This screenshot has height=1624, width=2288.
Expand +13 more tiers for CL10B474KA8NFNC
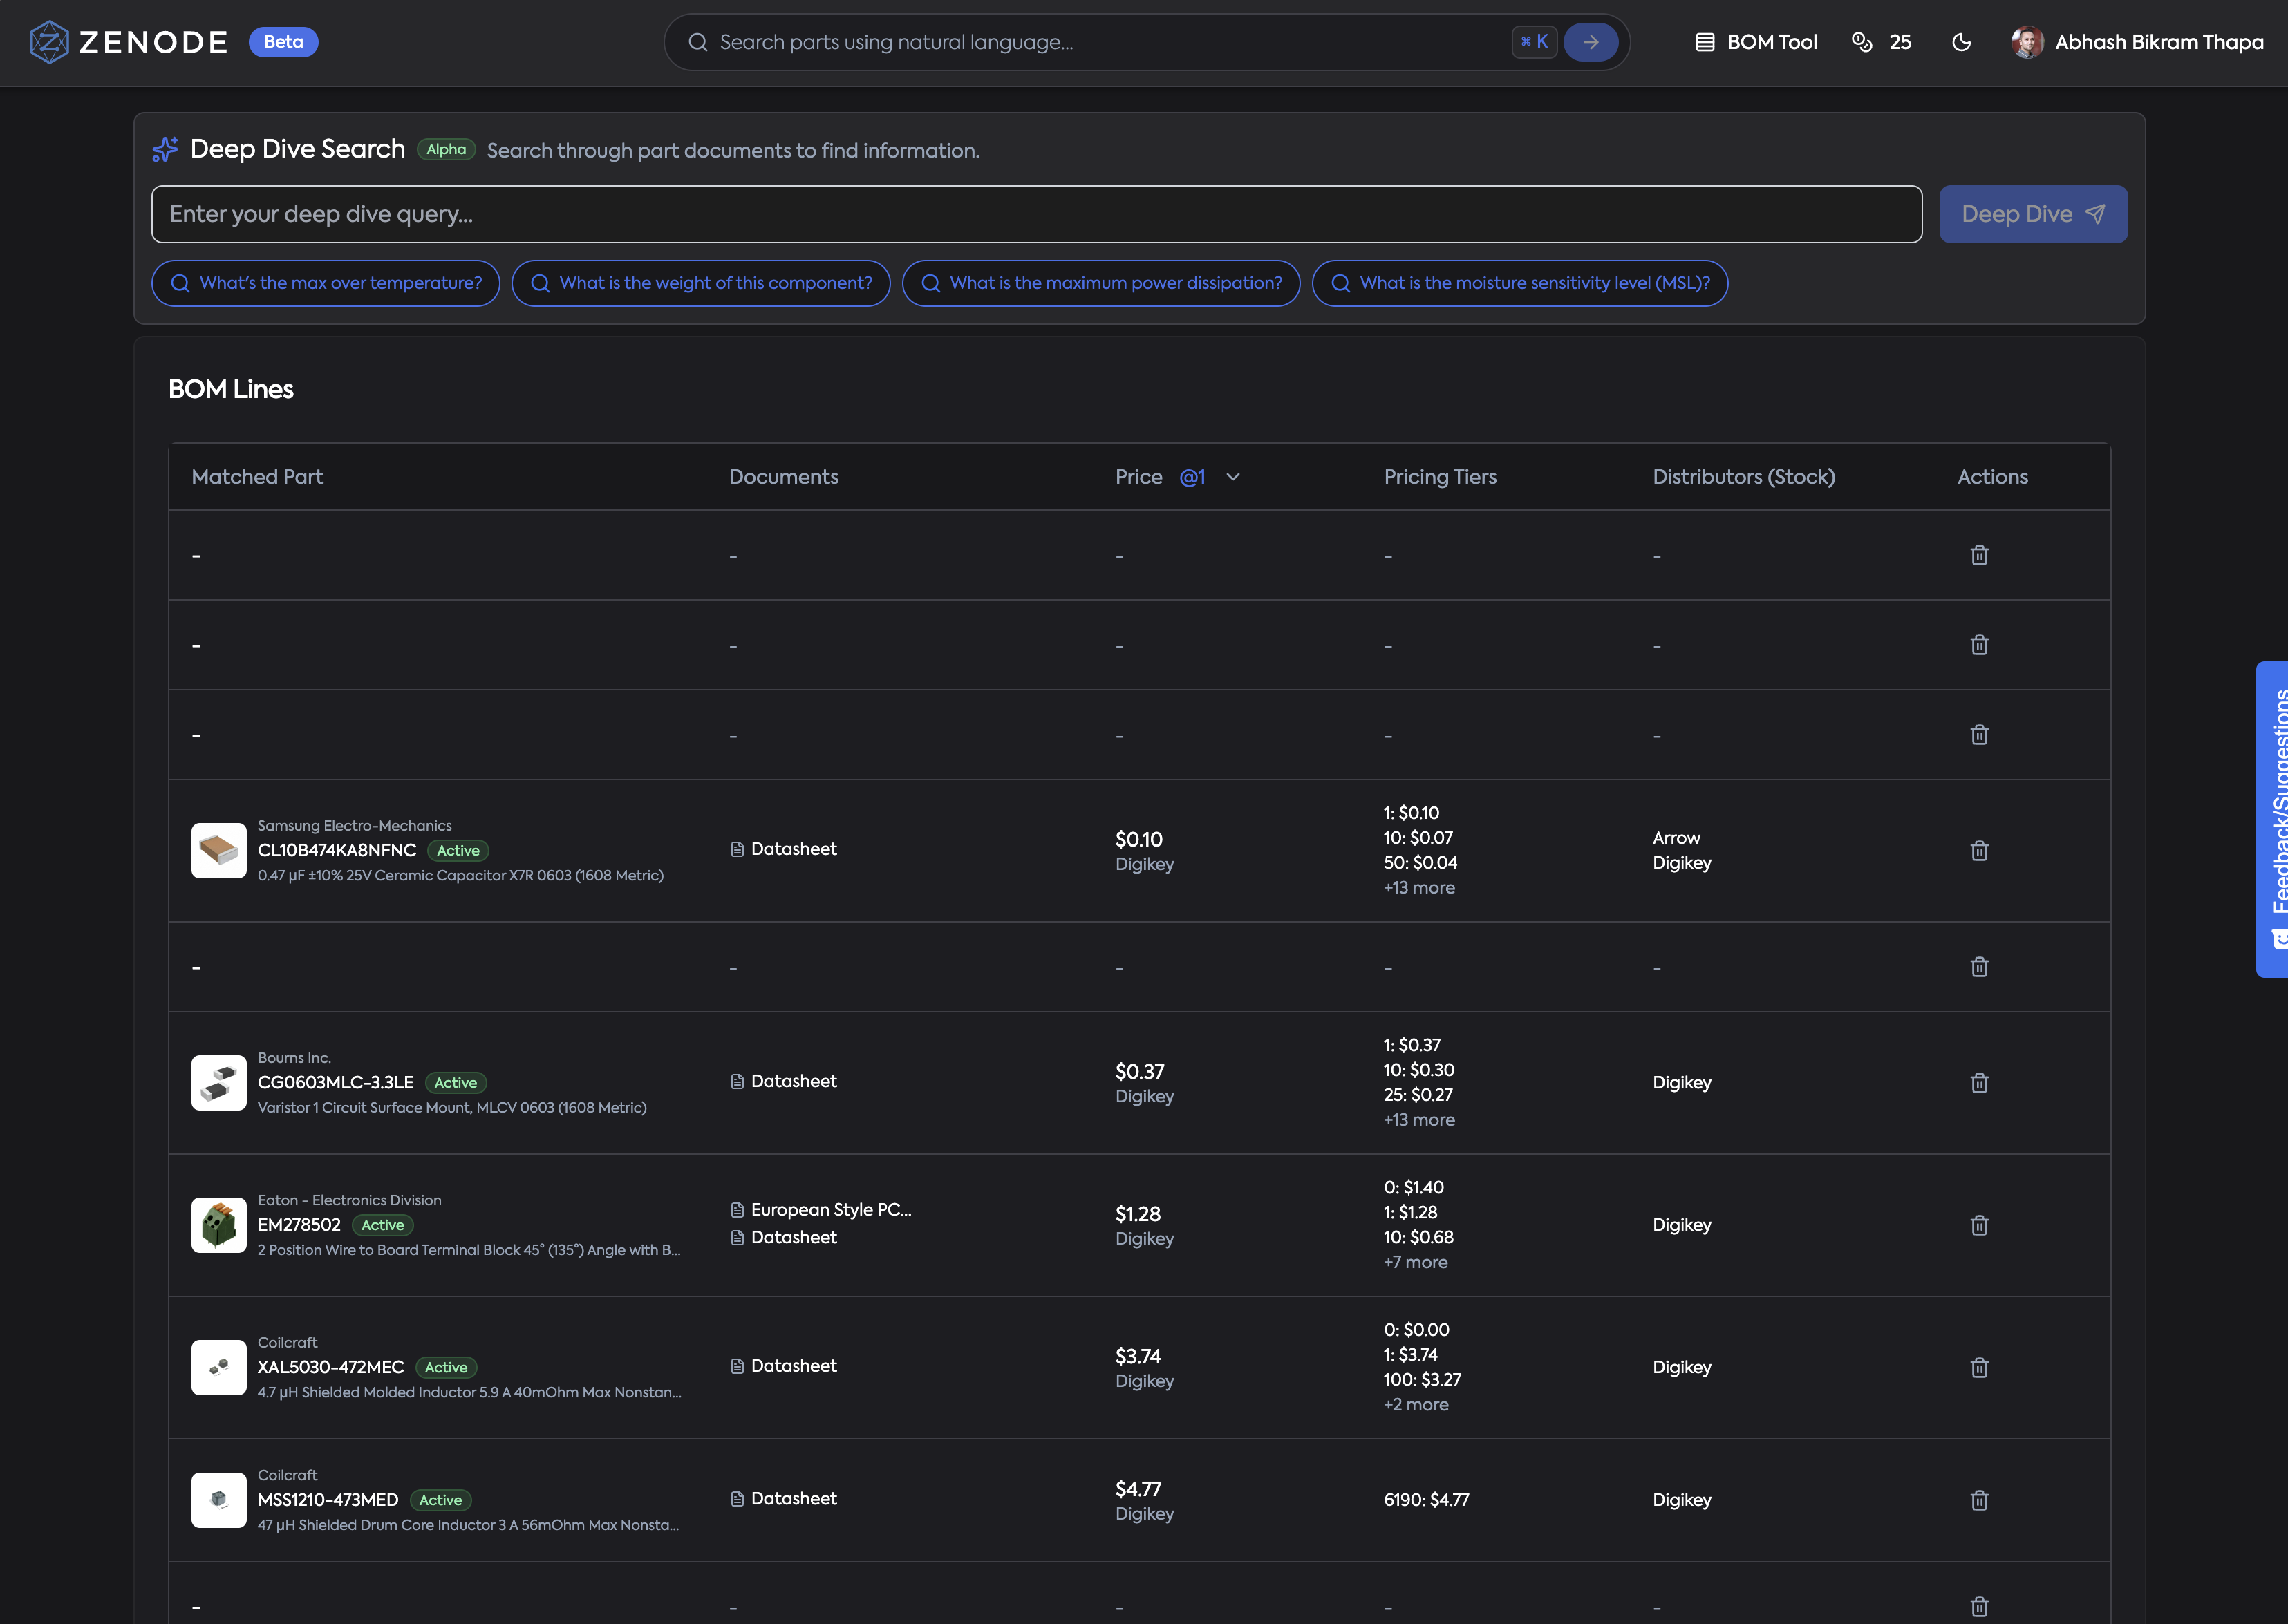pos(1419,888)
